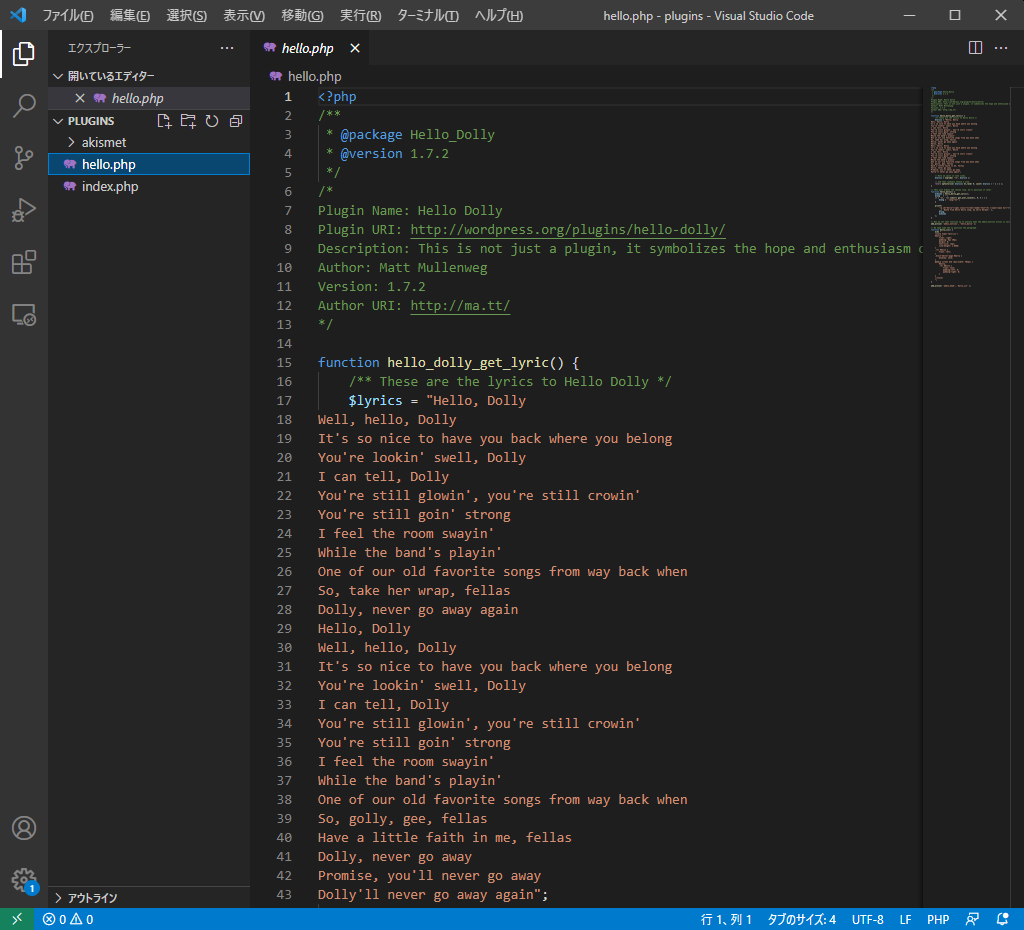Click the Visual Studio Code logo icon

pos(18,15)
